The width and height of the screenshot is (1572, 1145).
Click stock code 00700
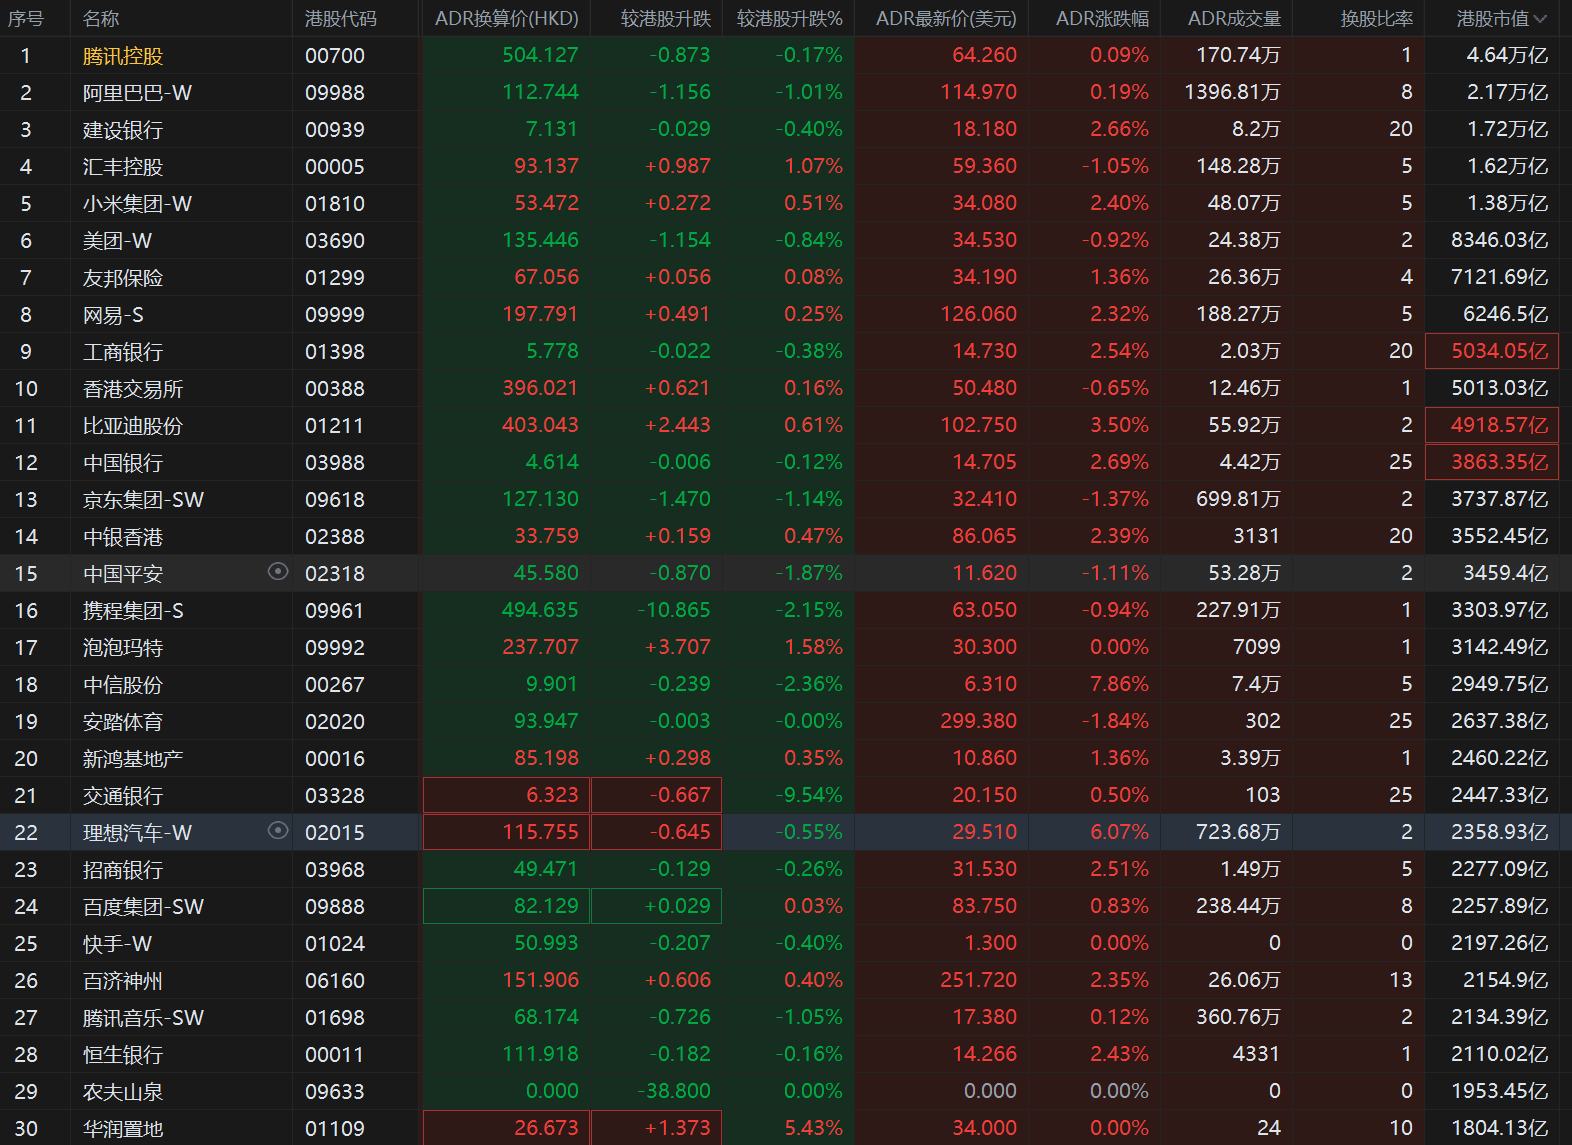coord(335,56)
